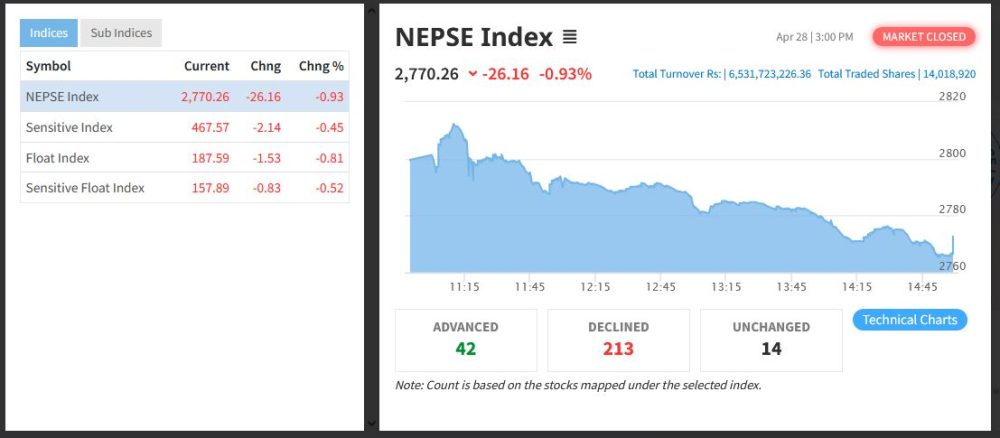1000x438 pixels.
Task: Click the red down-arrow change indicator
Action: pyautogui.click(x=473, y=74)
